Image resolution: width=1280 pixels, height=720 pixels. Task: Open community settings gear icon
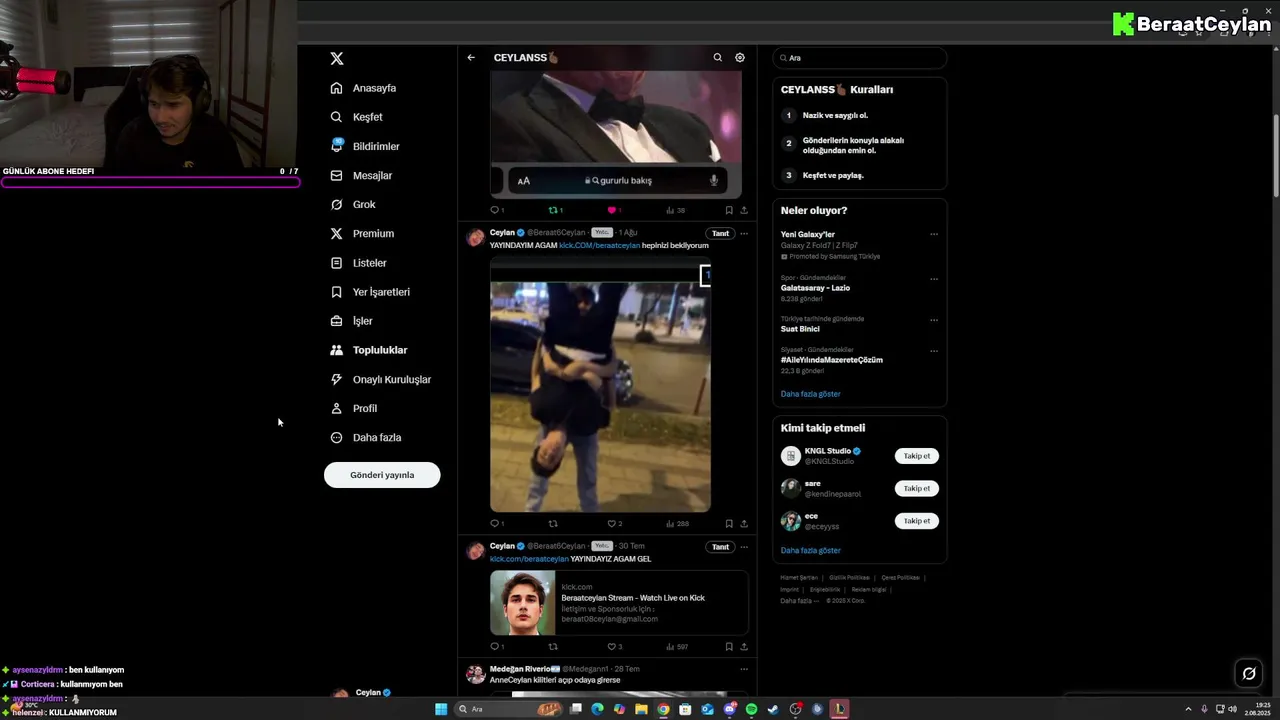(x=740, y=58)
